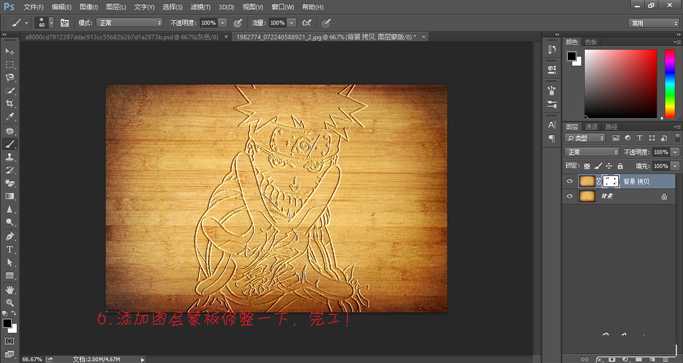Toggle Quick Mask mode
Viewport: 683px width, 363px height.
coord(9,341)
